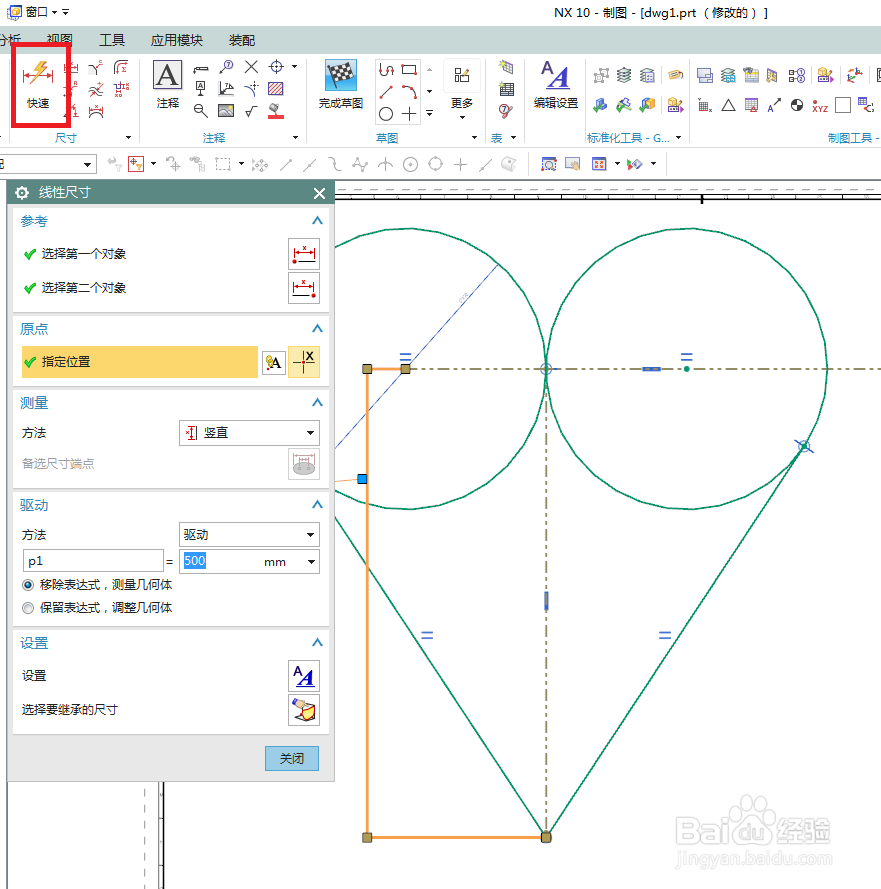Screen dimensions: 881x889
Task: Open the 应用模块 menu
Action: tap(176, 40)
